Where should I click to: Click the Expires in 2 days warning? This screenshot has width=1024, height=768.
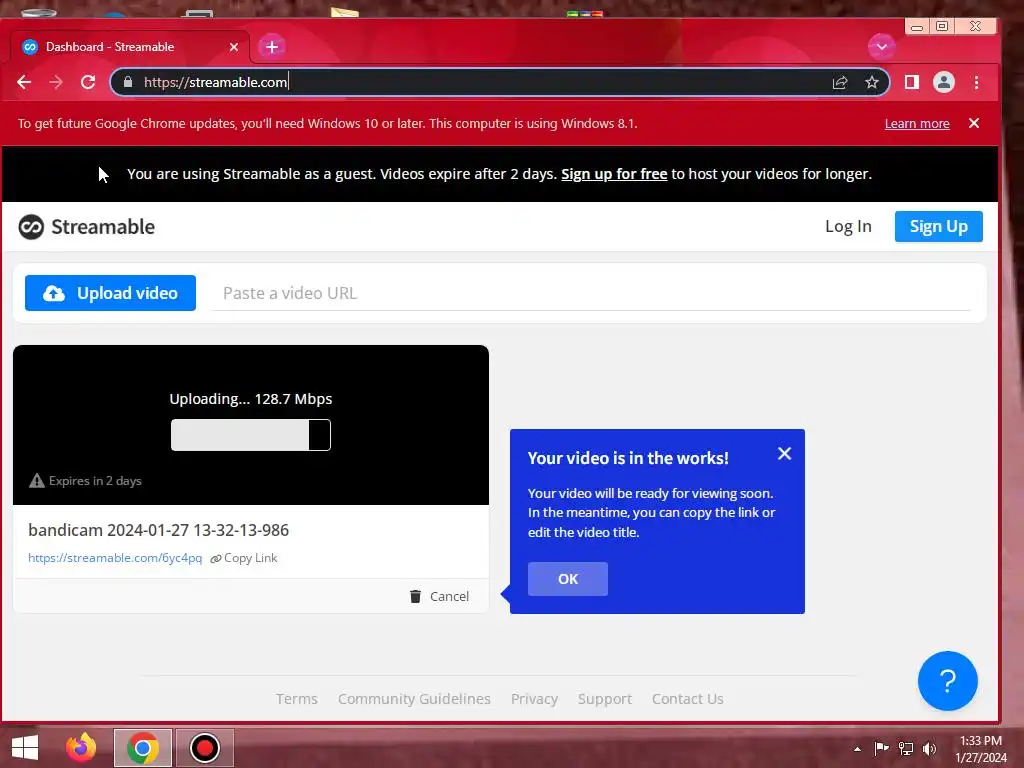click(x=86, y=481)
